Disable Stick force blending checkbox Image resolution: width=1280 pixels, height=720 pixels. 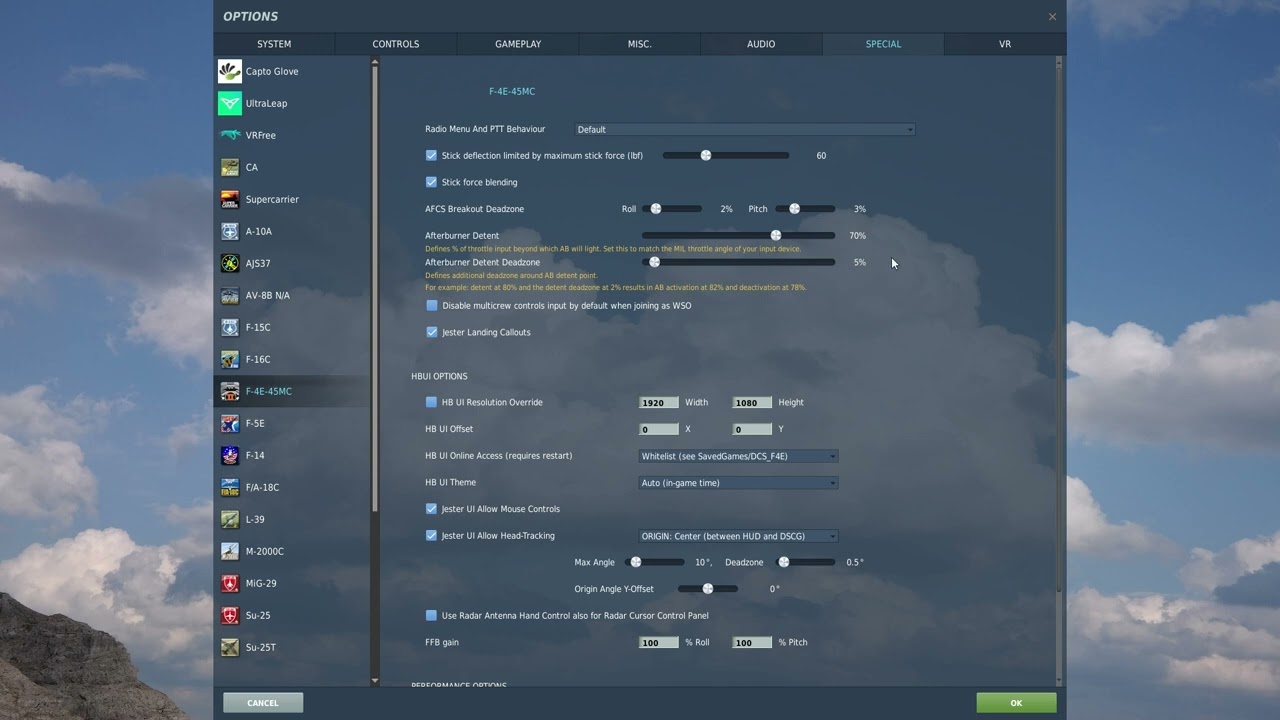(431, 182)
